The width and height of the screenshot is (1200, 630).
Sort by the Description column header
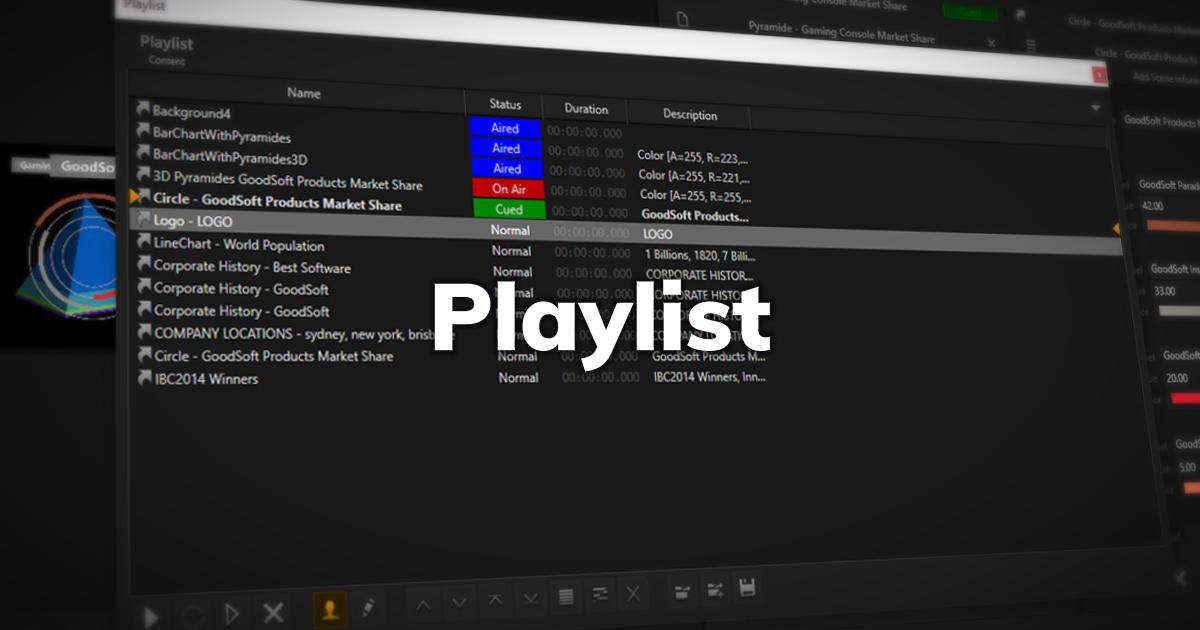click(690, 115)
